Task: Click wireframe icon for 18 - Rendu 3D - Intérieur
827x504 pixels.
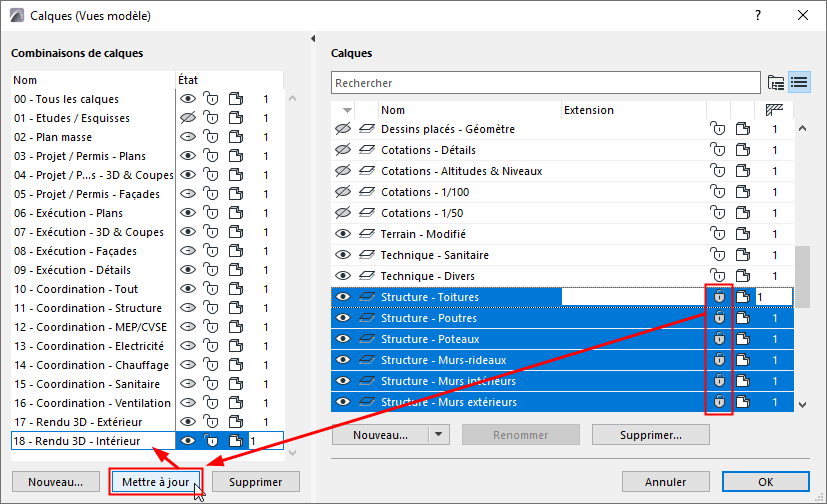Action: pyautogui.click(x=236, y=441)
